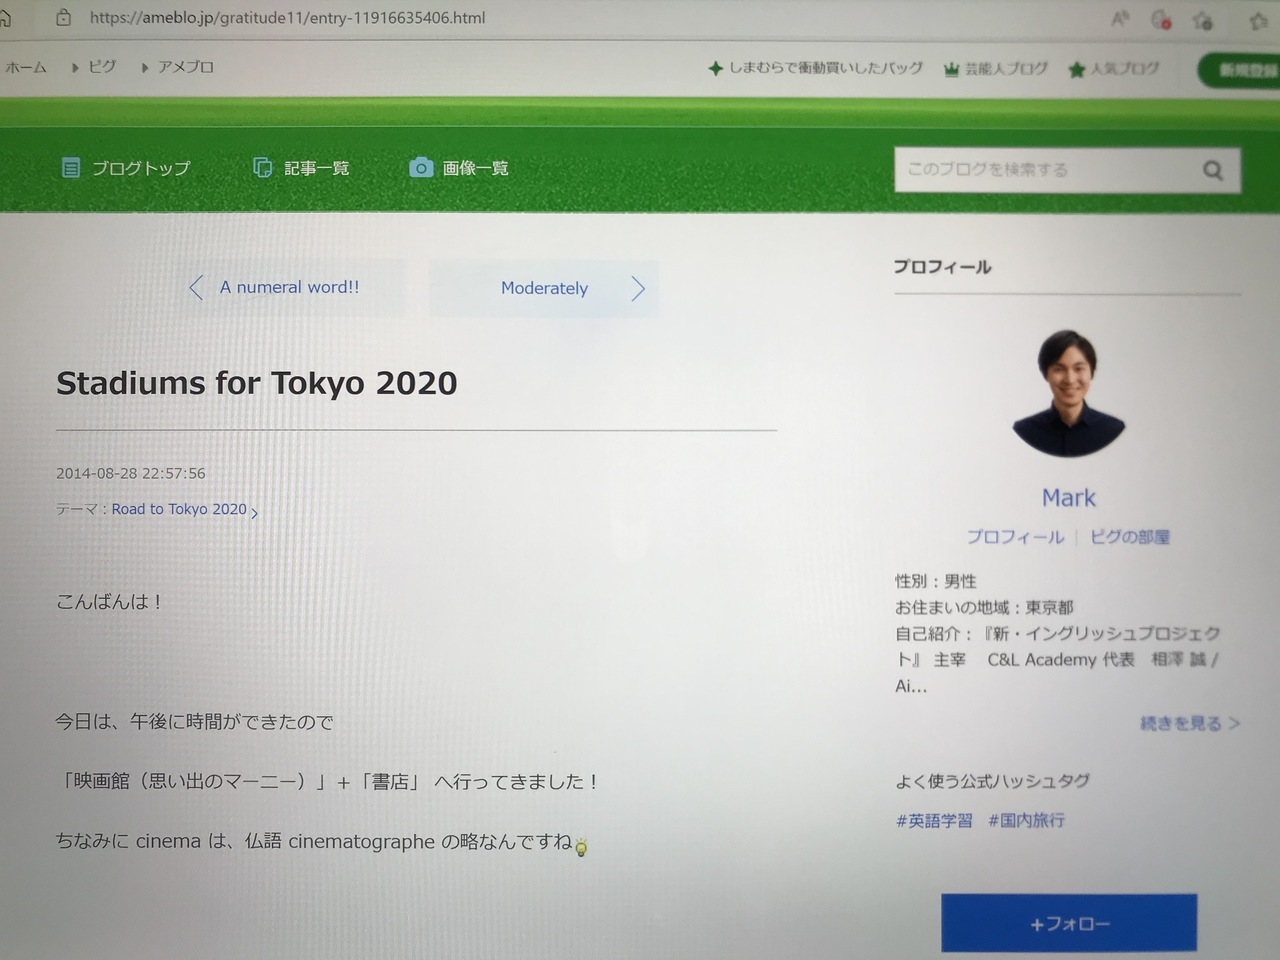
Task: Click the magnifier search icon in blog search
Action: (1212, 170)
